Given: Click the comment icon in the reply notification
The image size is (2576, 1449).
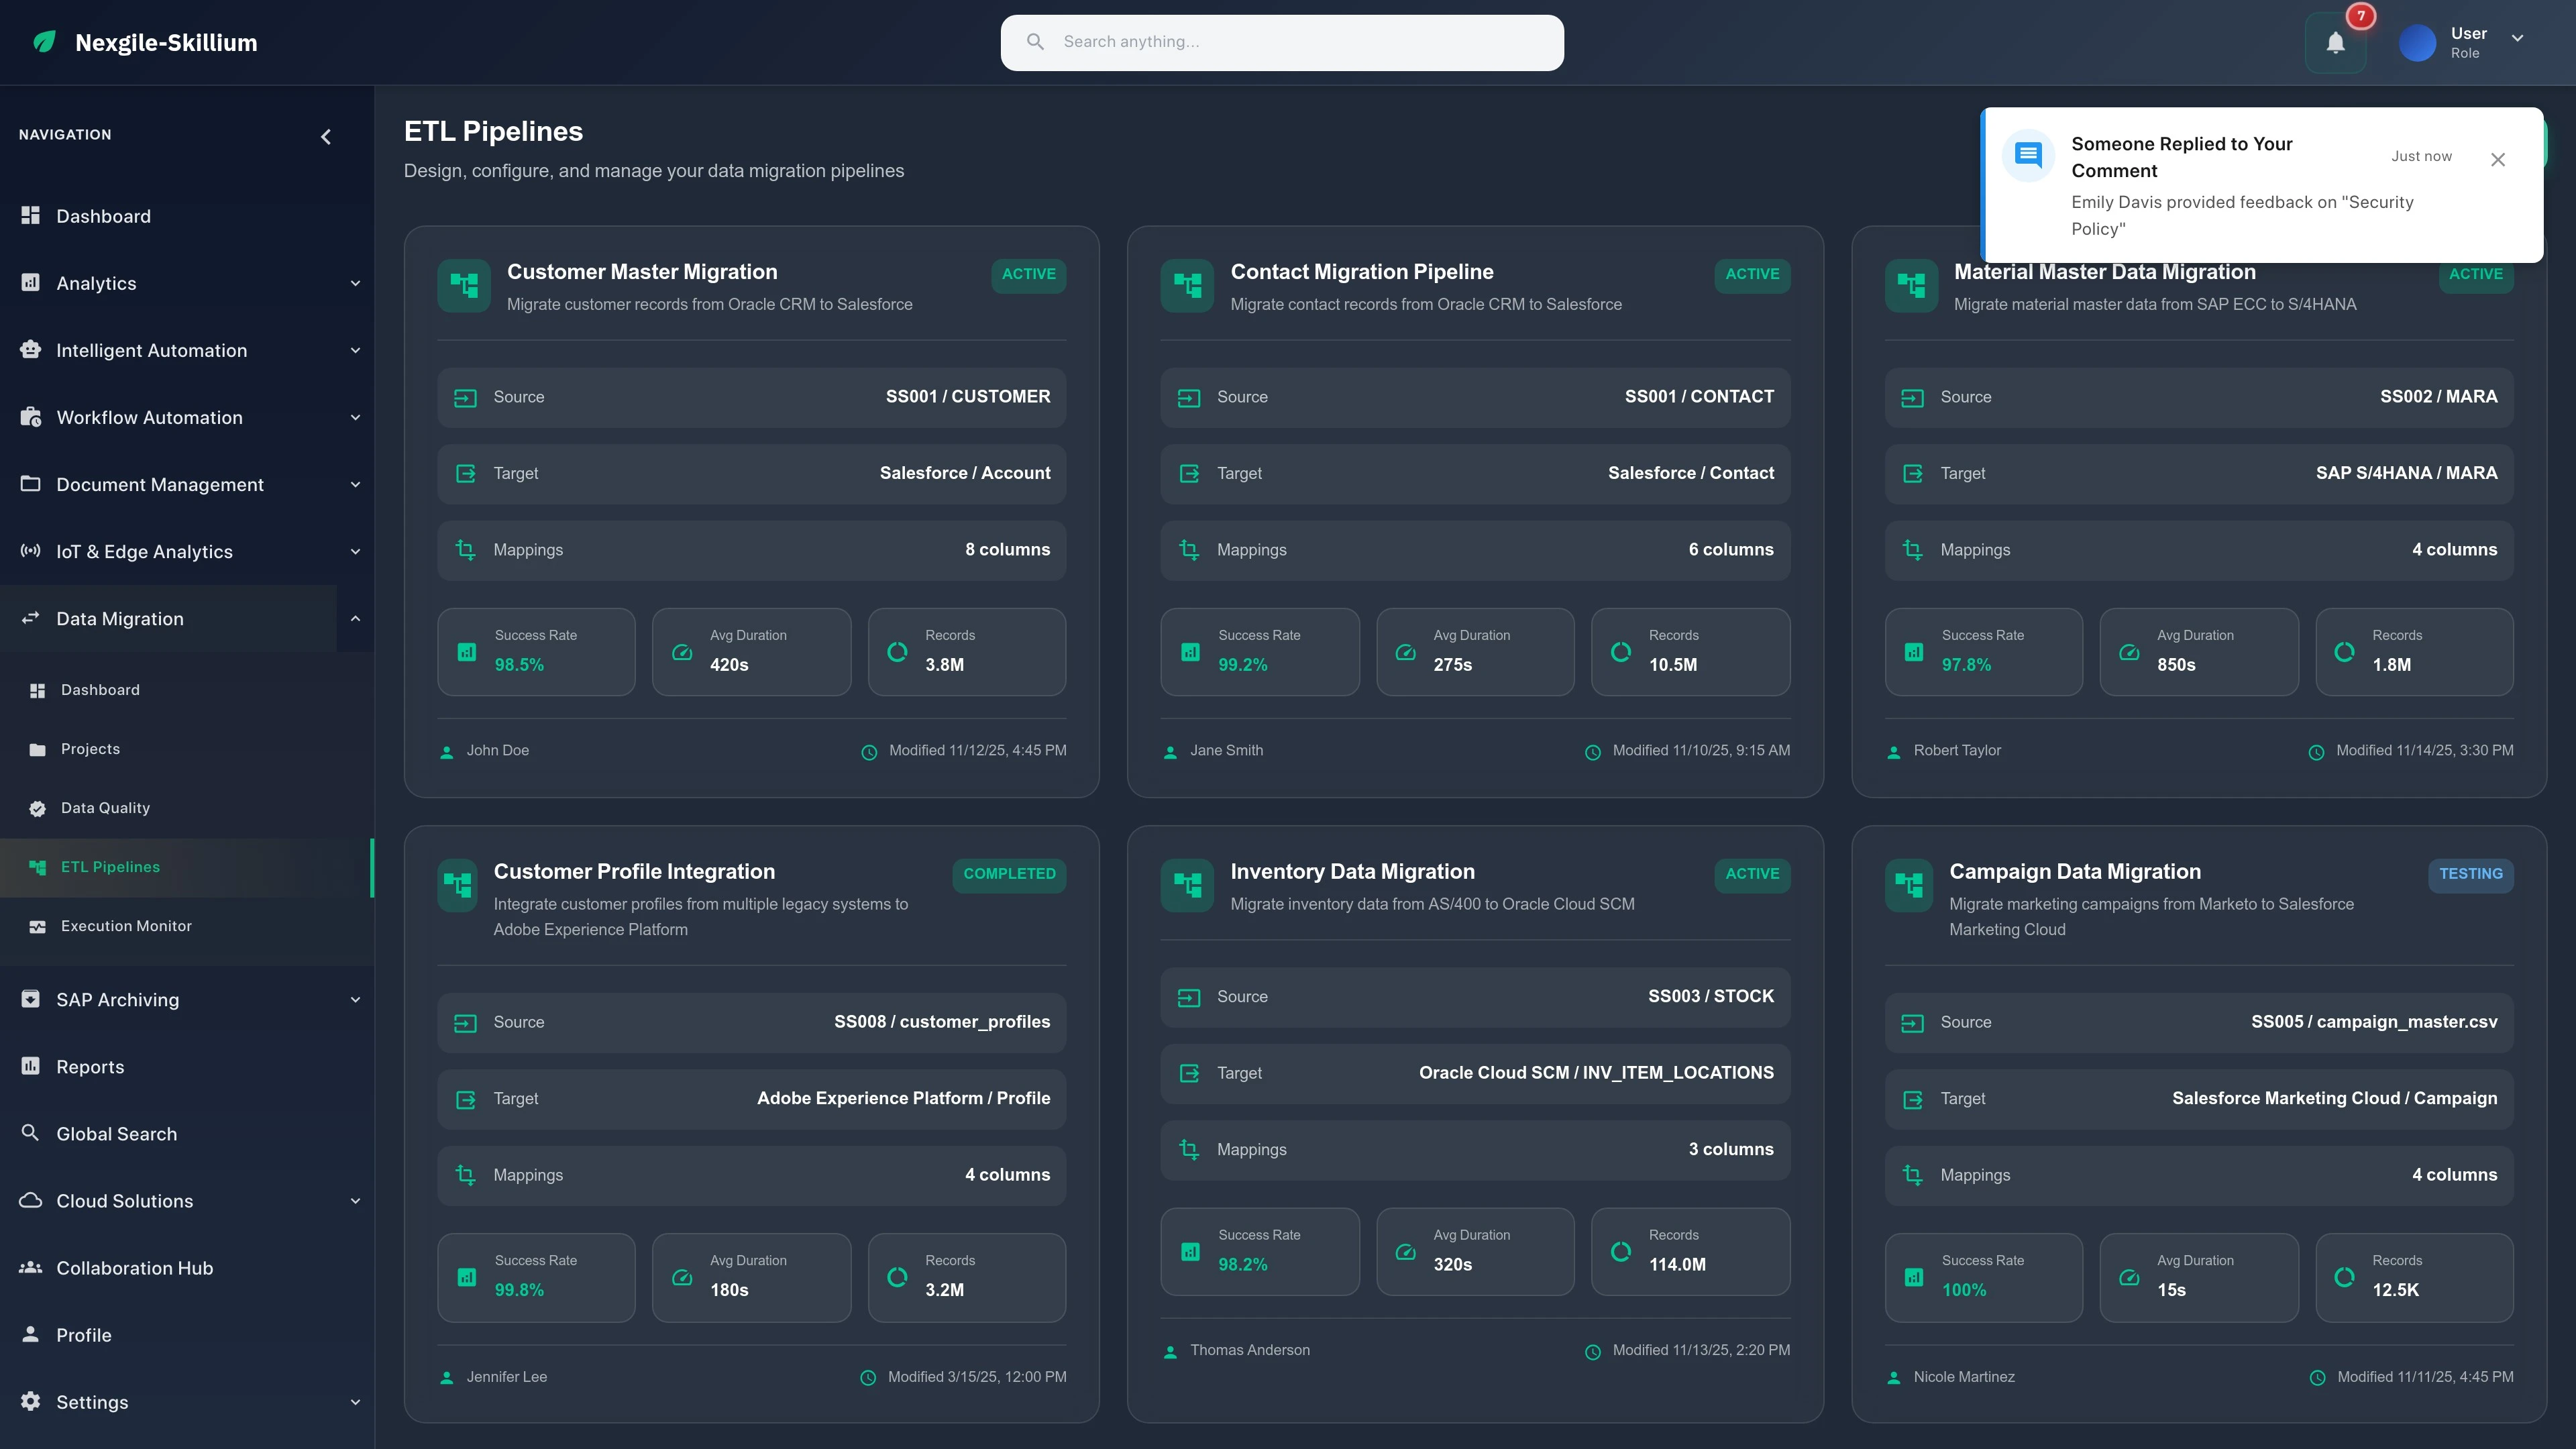Looking at the screenshot, I should tap(2028, 155).
